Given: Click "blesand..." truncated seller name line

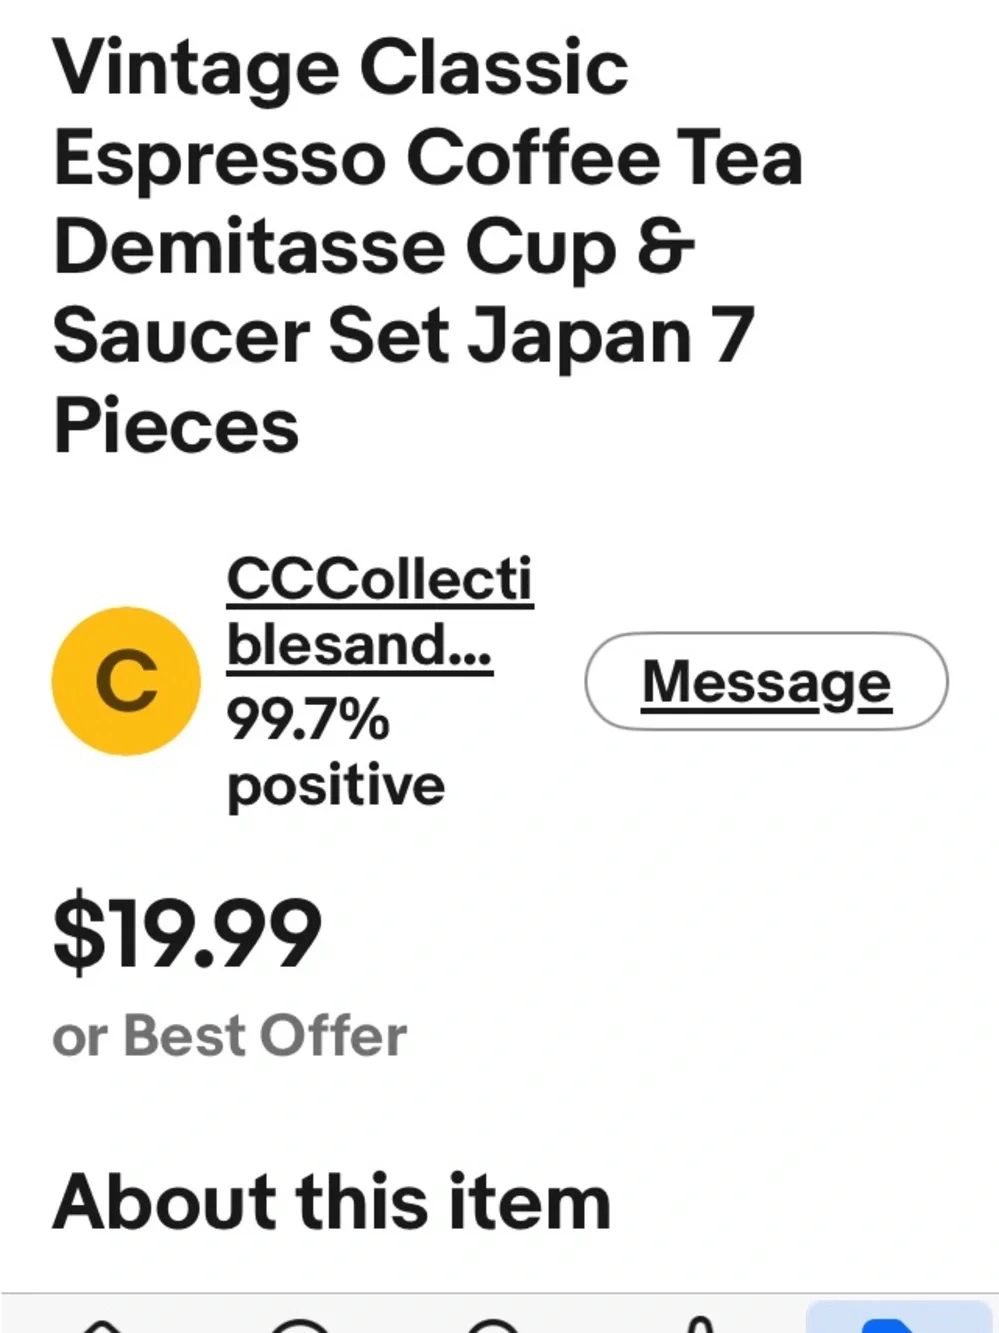Looking at the screenshot, I should (x=360, y=644).
